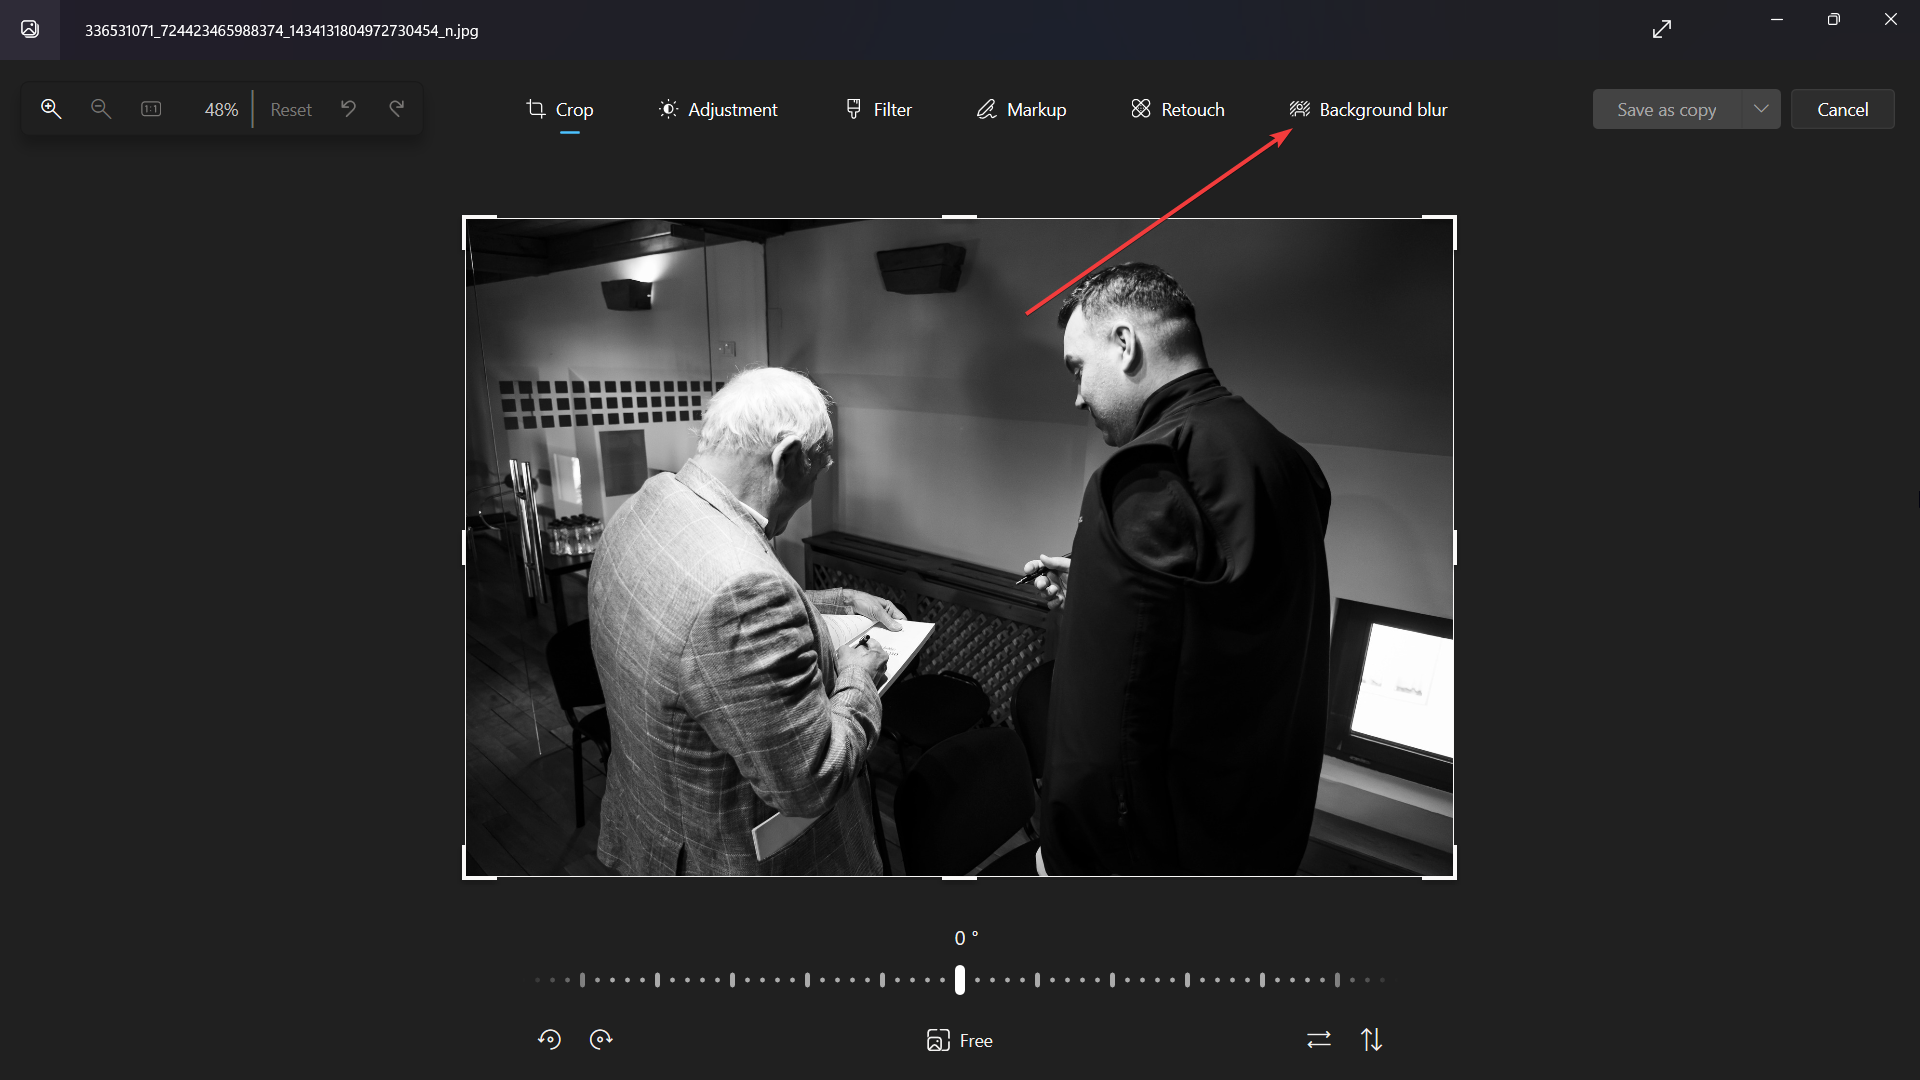Image resolution: width=1920 pixels, height=1080 pixels.
Task: Drag the rotation angle slider
Action: tap(960, 980)
